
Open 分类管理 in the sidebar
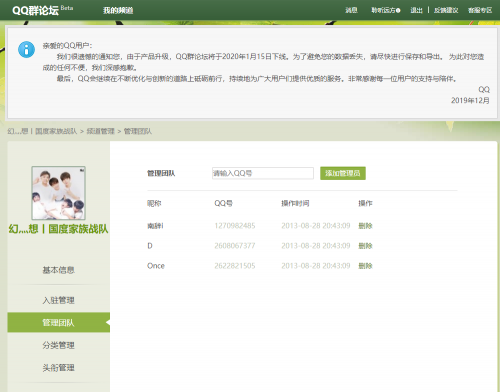[59, 345]
